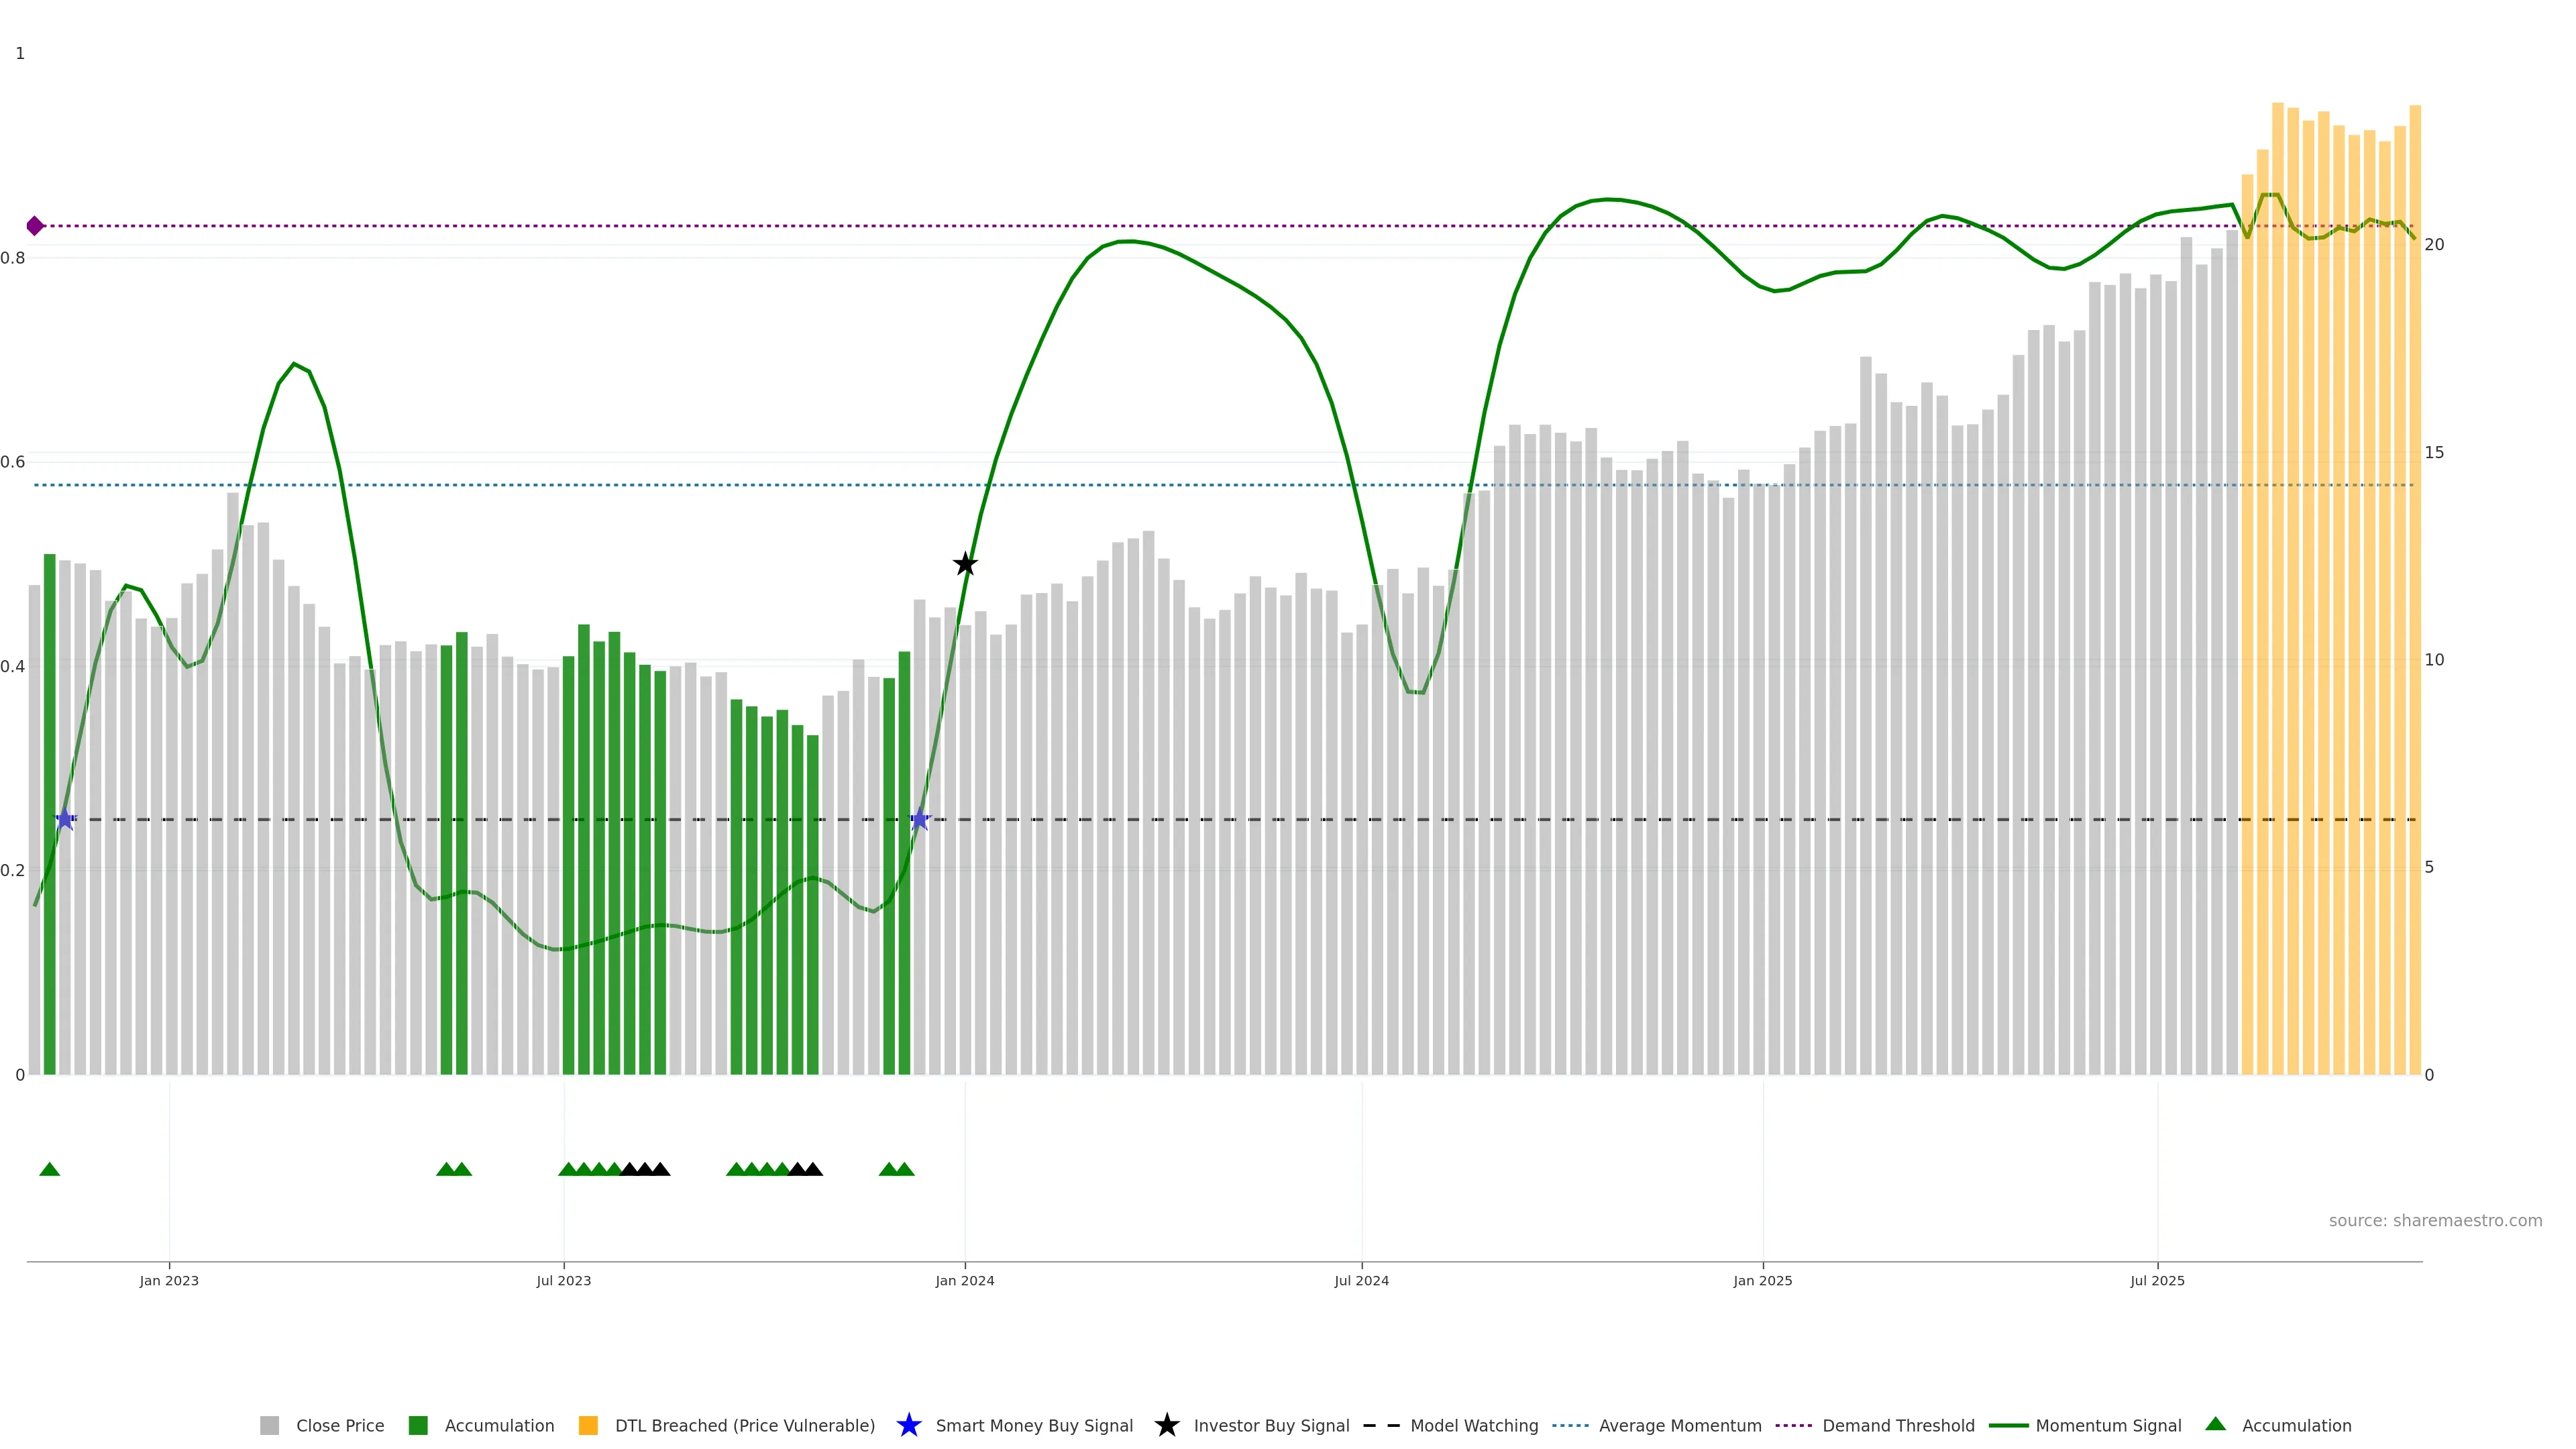2576x1449 pixels.
Task: Click the purple diamond marker on Demand Threshold line
Action: coord(35,226)
